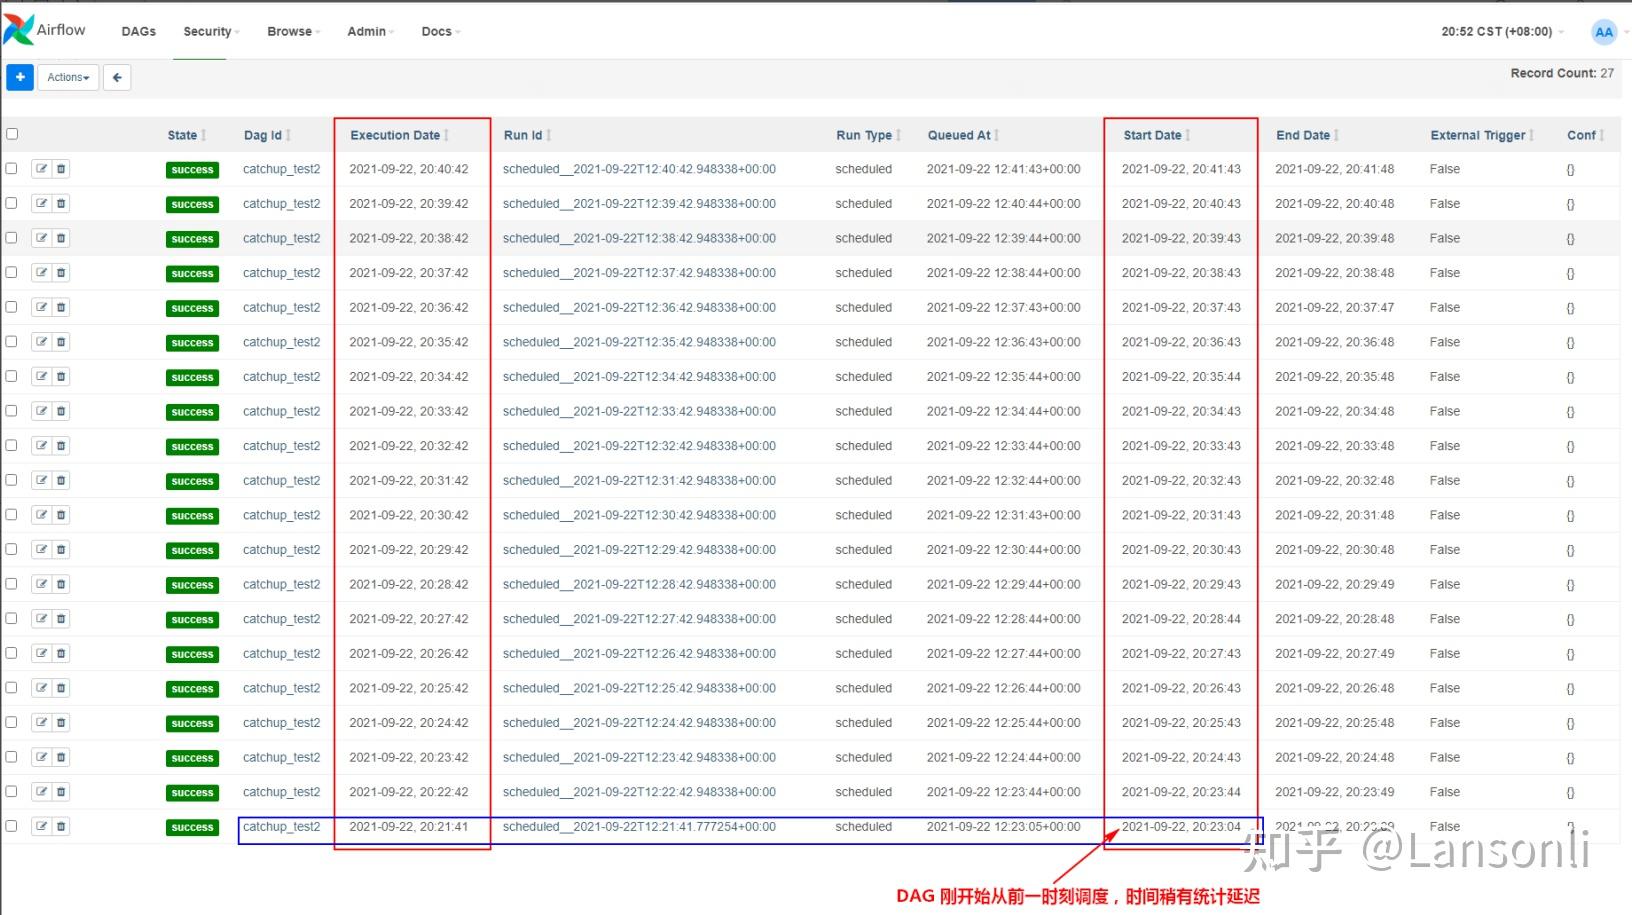Sort table by End Date column

pyautogui.click(x=1307, y=135)
